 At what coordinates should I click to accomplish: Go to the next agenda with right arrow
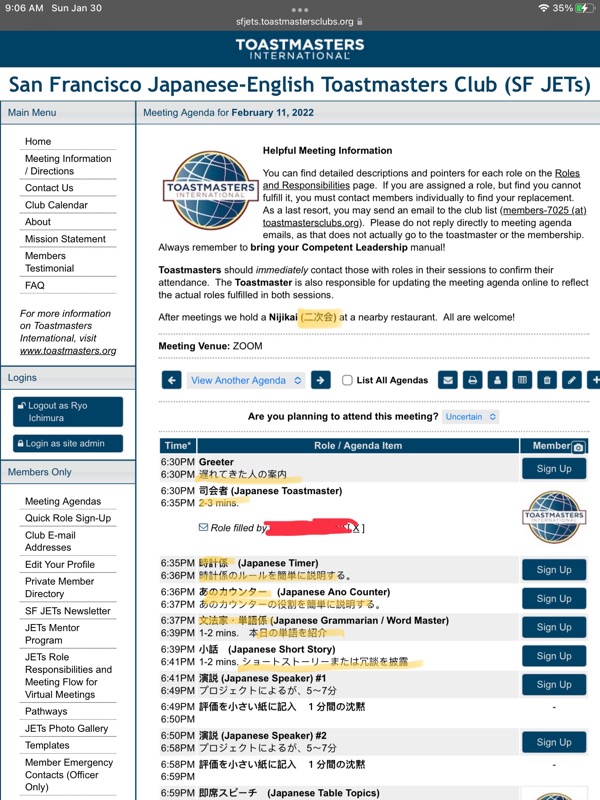tap(320, 380)
